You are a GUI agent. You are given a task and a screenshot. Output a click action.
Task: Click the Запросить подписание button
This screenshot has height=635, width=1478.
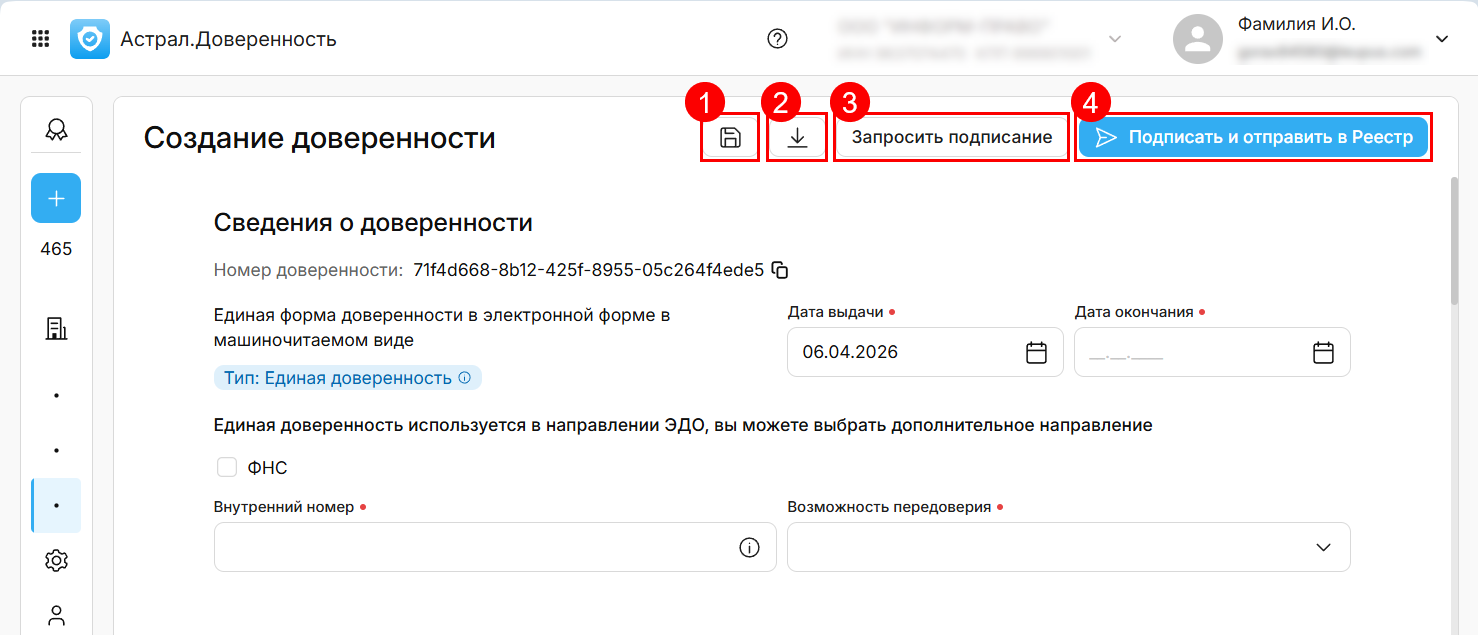[x=951, y=138]
